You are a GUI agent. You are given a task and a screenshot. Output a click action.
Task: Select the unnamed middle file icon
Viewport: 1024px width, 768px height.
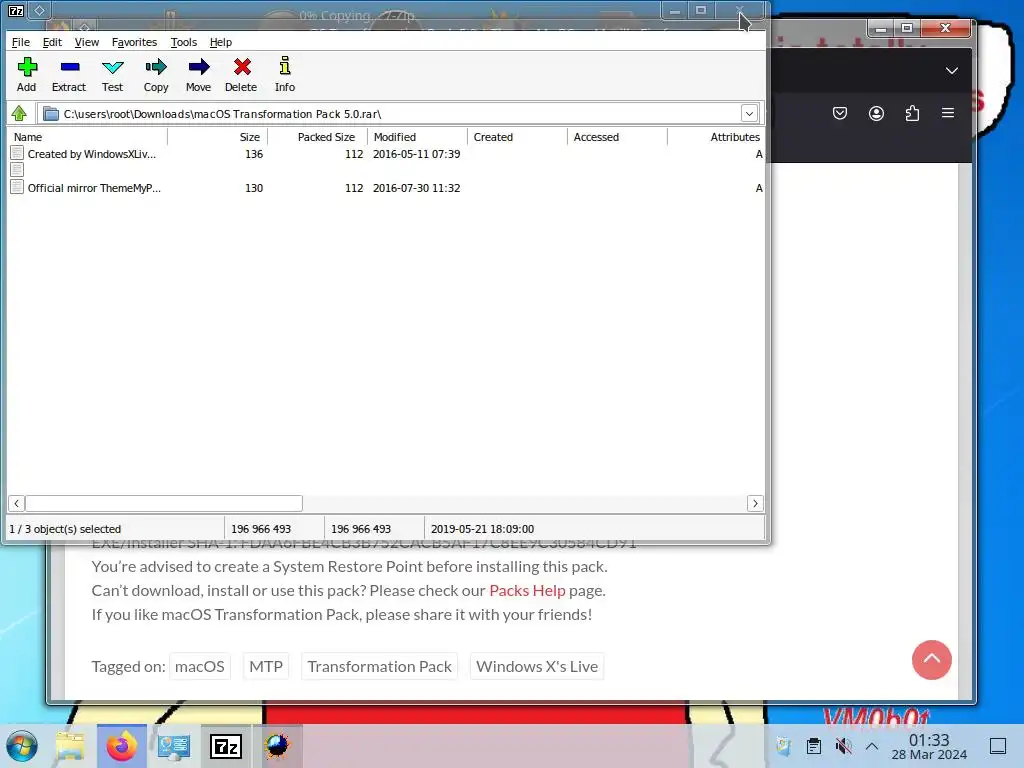(x=18, y=170)
